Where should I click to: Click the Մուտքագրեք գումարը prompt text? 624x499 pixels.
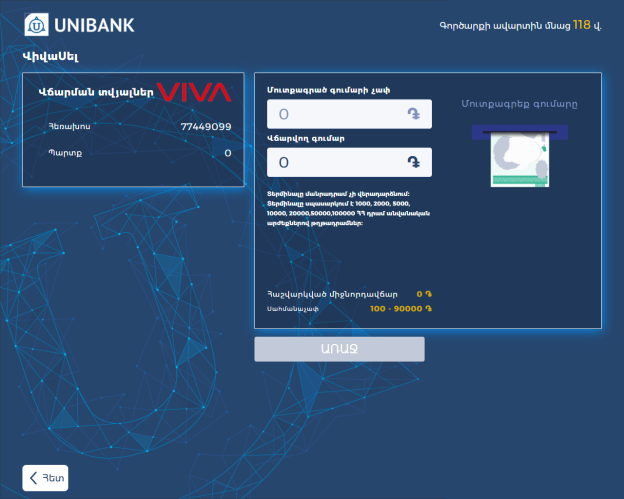[x=519, y=104]
